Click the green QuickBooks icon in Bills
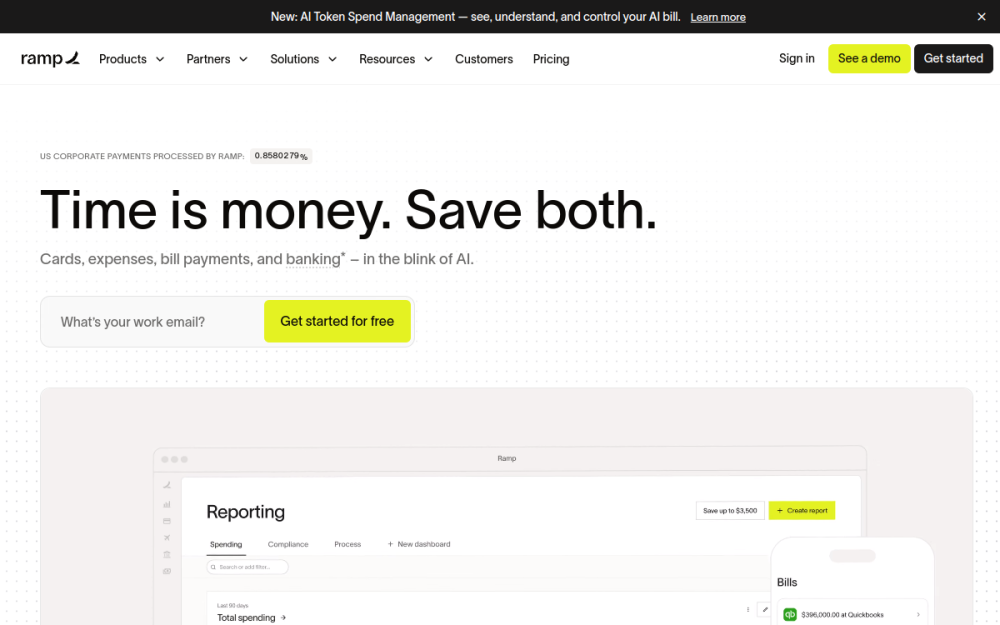The height and width of the screenshot is (625, 1000). point(790,614)
